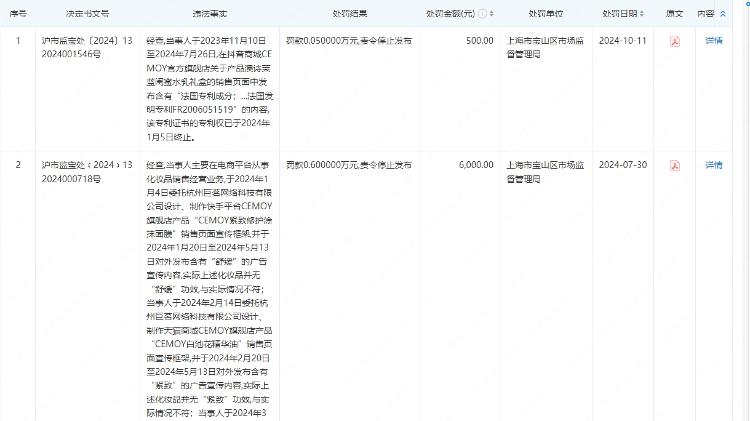View 详情 for the first penalty record

point(713,41)
